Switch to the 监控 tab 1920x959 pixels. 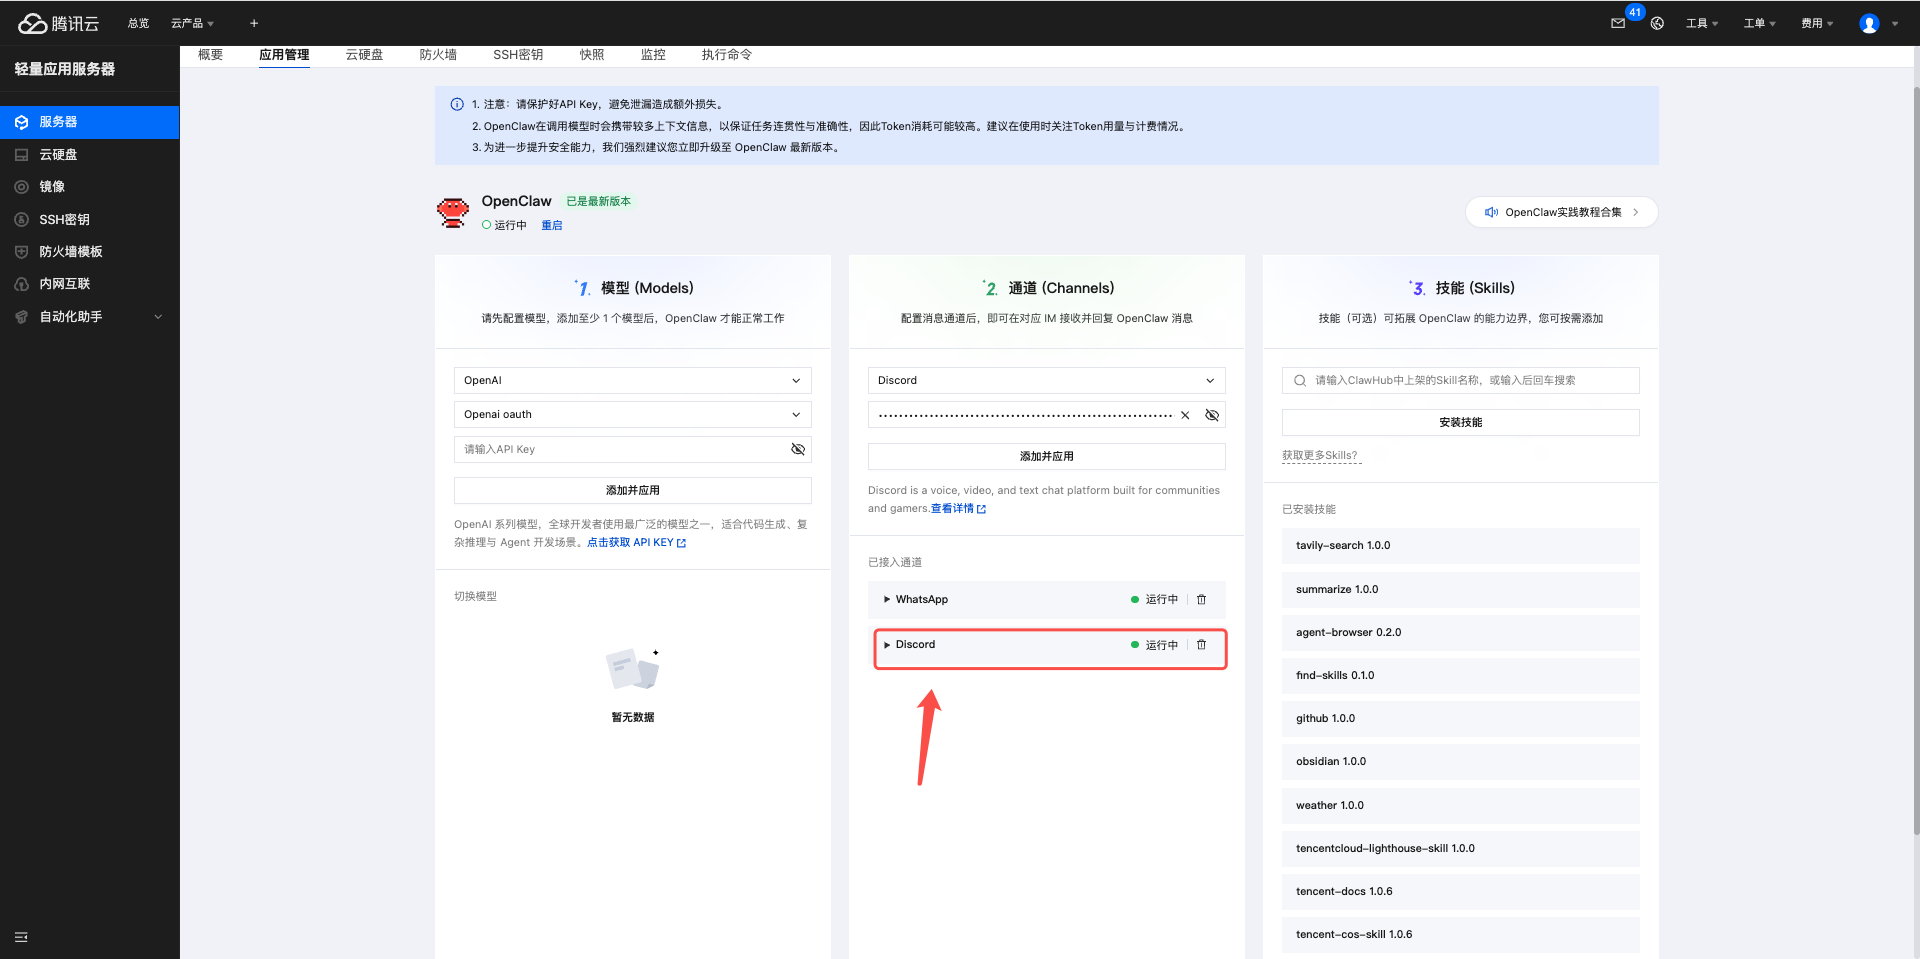[x=653, y=55]
